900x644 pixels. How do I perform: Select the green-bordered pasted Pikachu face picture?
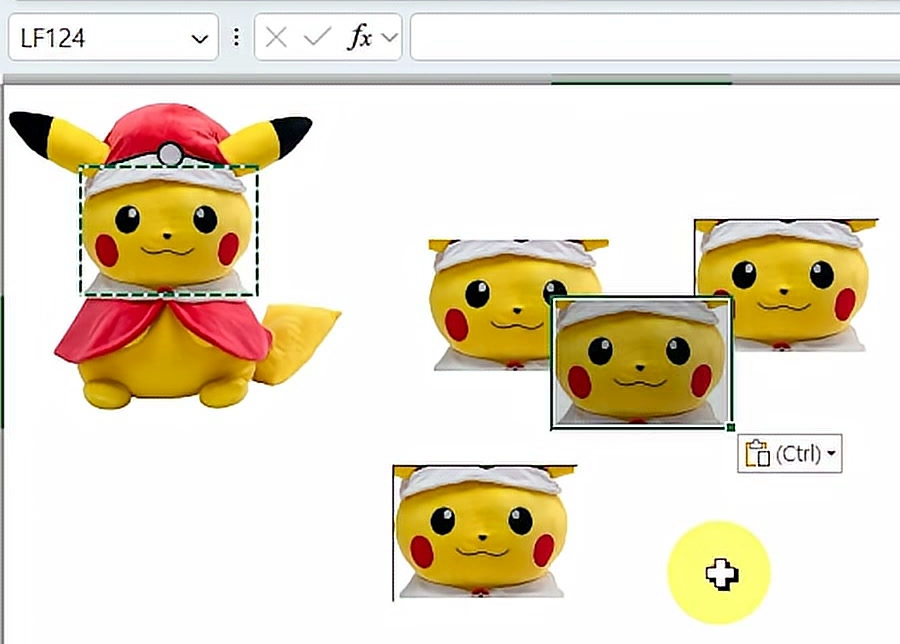[x=641, y=363]
